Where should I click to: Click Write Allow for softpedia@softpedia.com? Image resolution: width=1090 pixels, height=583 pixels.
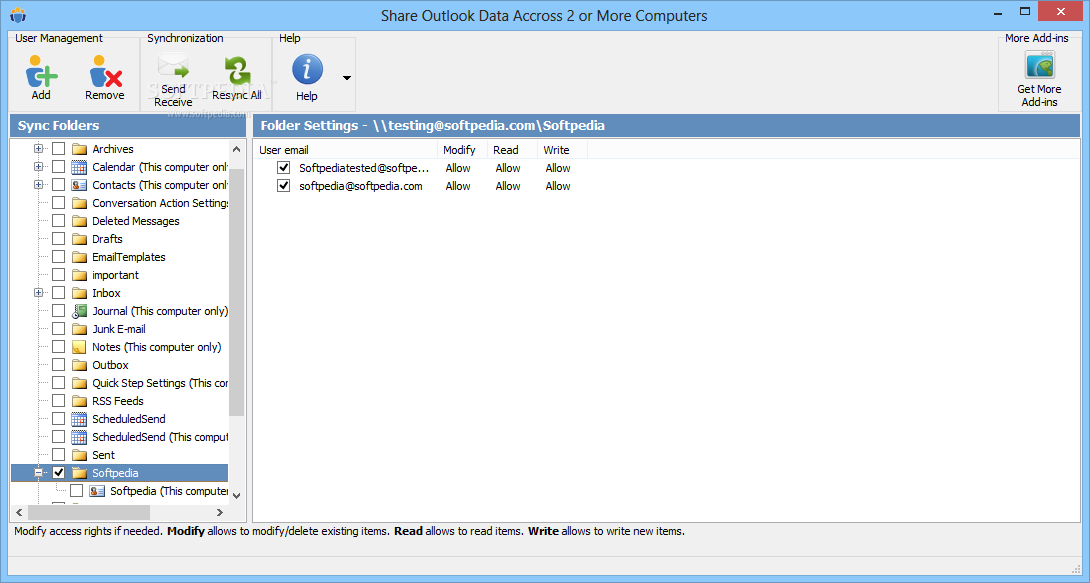point(558,186)
